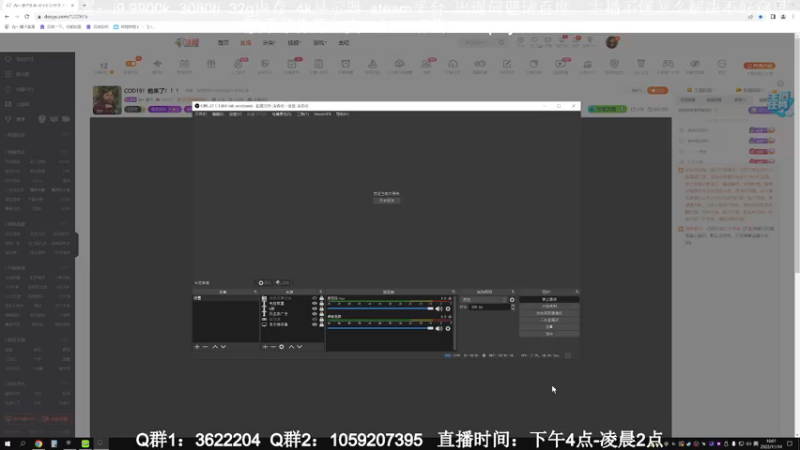Hide the second source in OBS Sources list
Screen dimensions: 800x450
pyautogui.click(x=314, y=303)
